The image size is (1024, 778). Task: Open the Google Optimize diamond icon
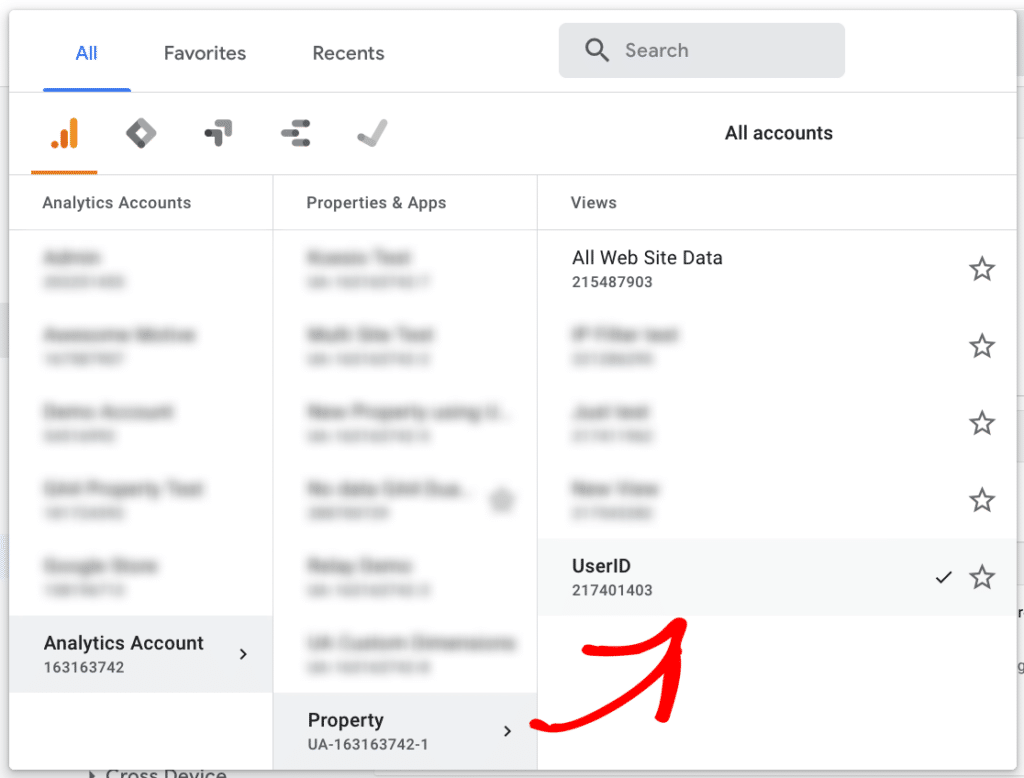pyautogui.click(x=140, y=132)
